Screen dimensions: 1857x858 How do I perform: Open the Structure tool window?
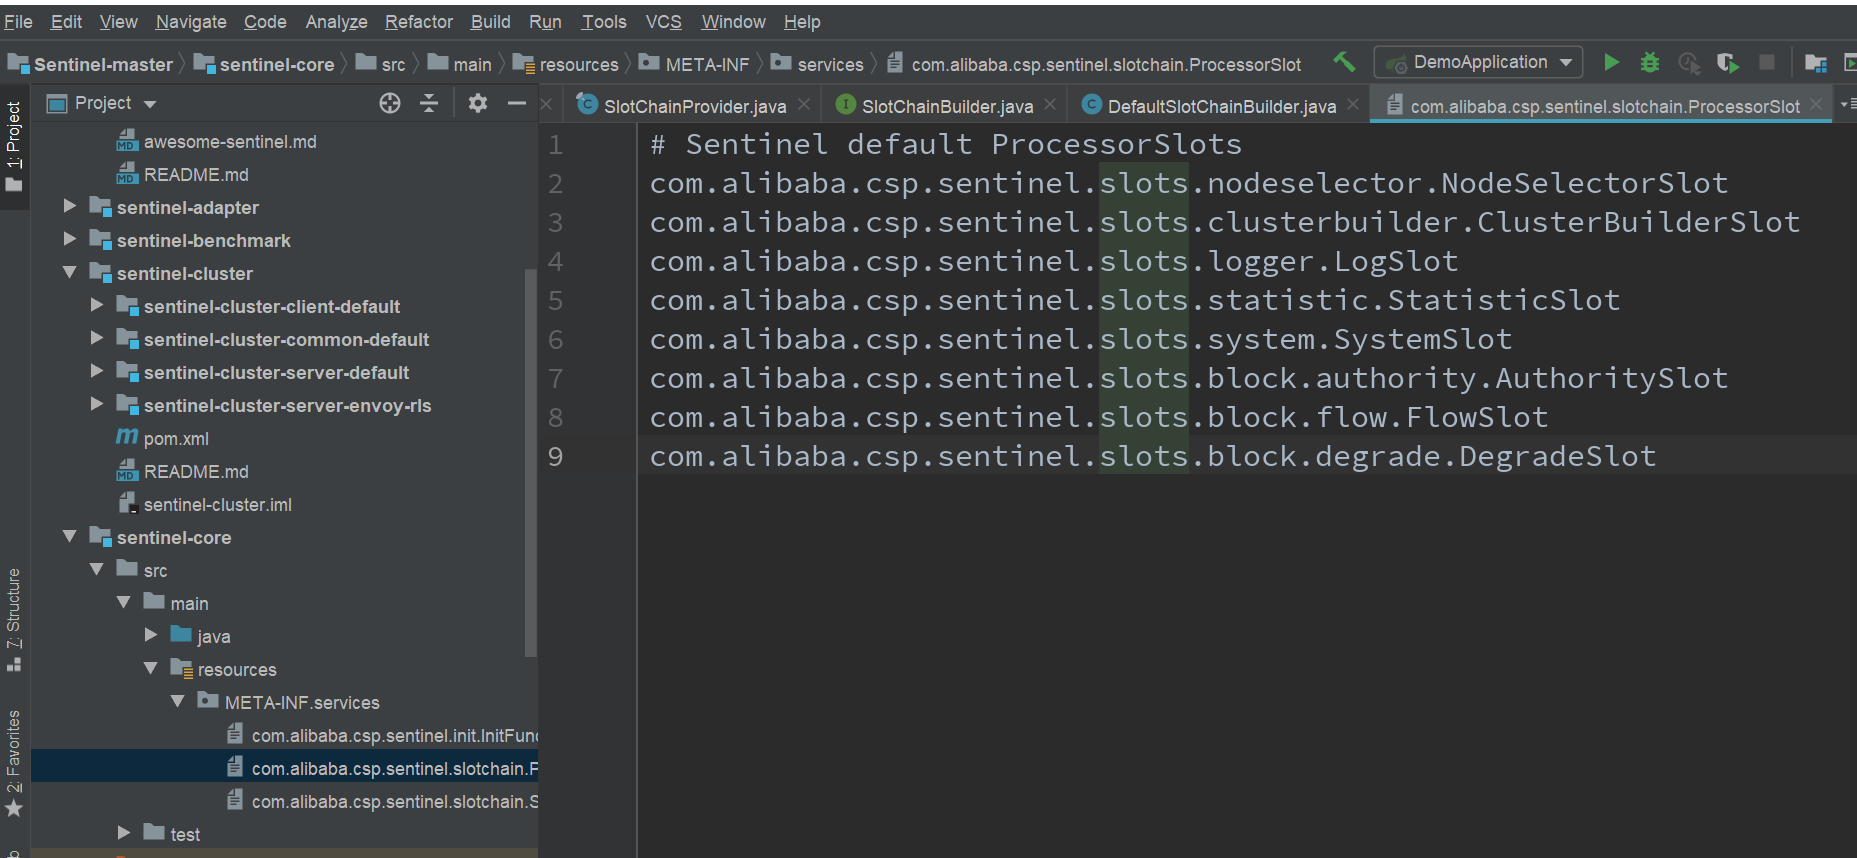click(14, 618)
